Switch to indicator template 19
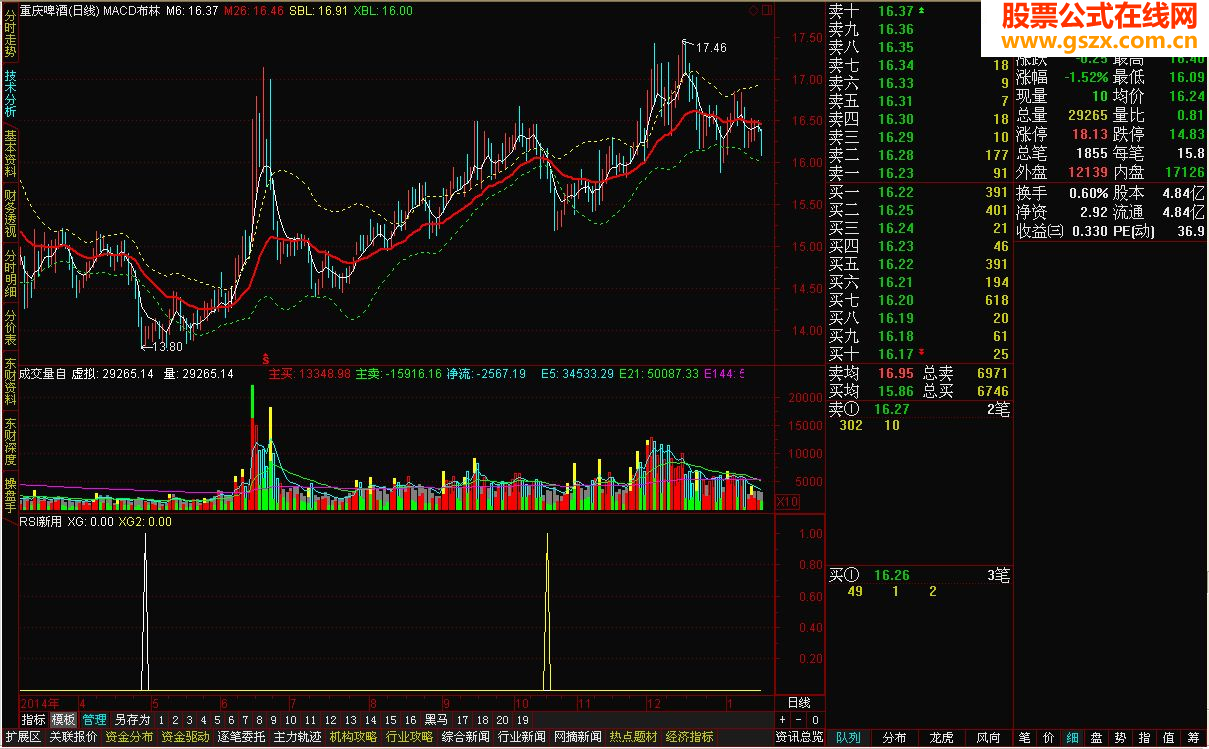 pos(522,719)
